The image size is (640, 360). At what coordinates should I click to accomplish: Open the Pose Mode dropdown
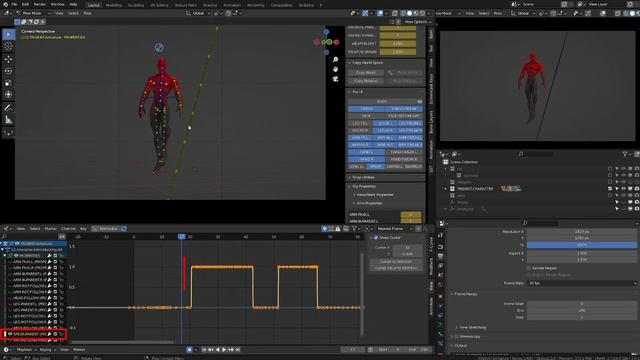pyautogui.click(x=34, y=13)
